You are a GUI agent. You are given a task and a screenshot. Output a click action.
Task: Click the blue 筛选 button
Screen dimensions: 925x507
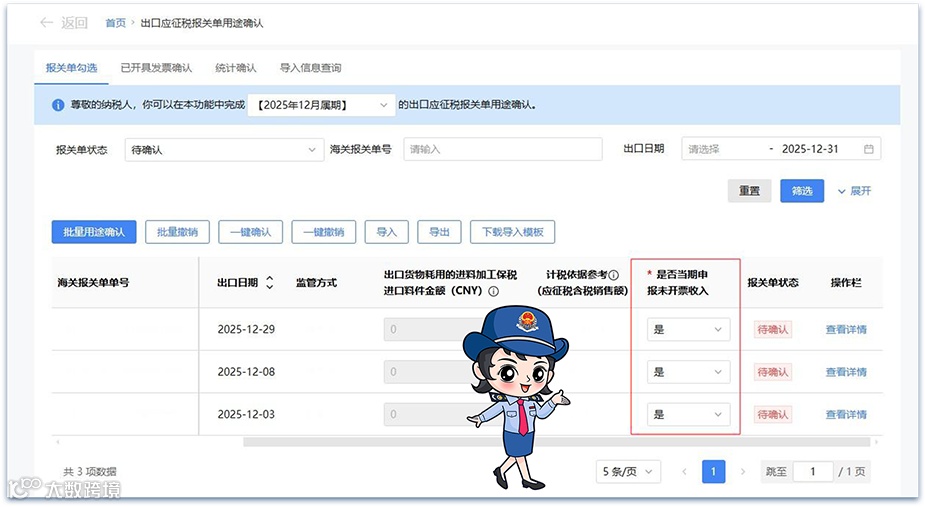(802, 191)
